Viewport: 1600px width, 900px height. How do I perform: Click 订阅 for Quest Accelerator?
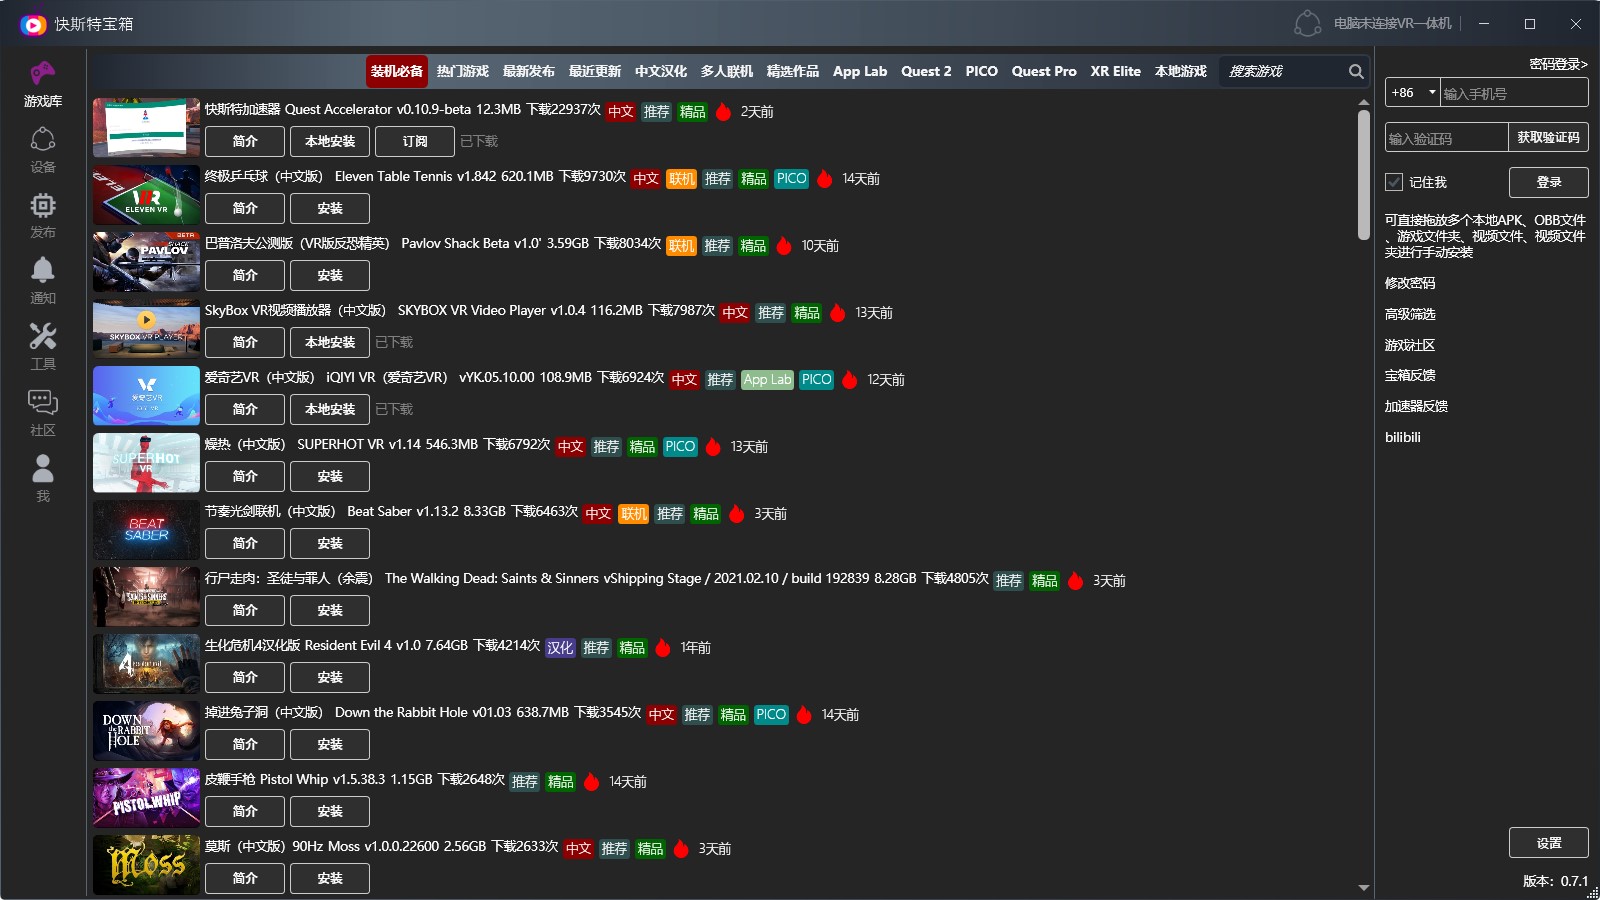(415, 141)
